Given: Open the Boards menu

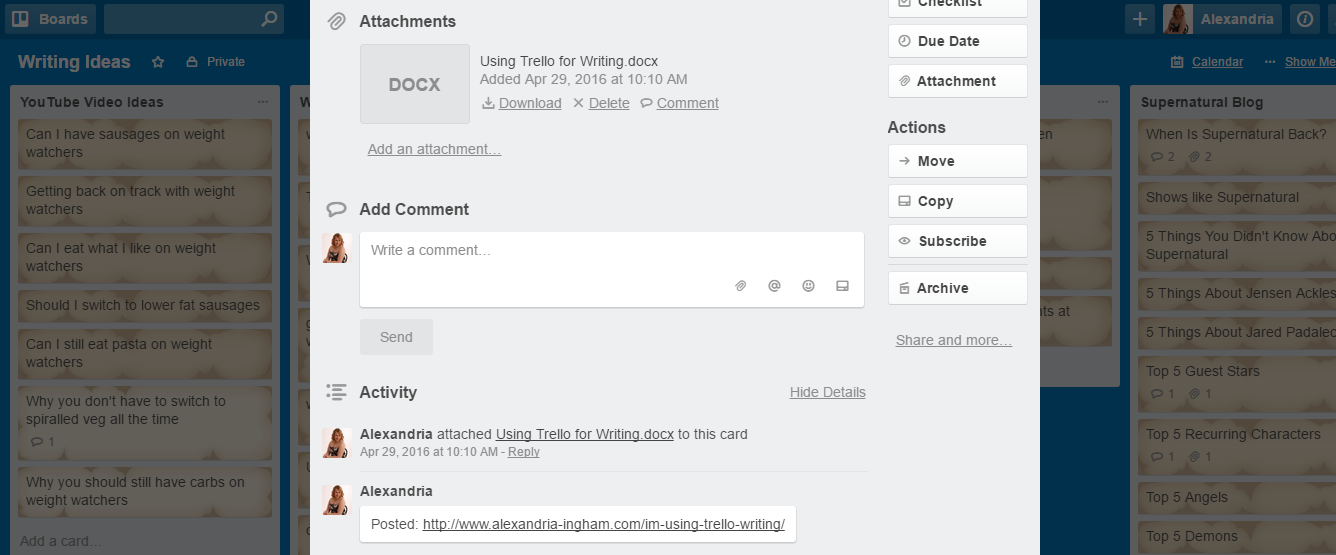Looking at the screenshot, I should tap(49, 19).
